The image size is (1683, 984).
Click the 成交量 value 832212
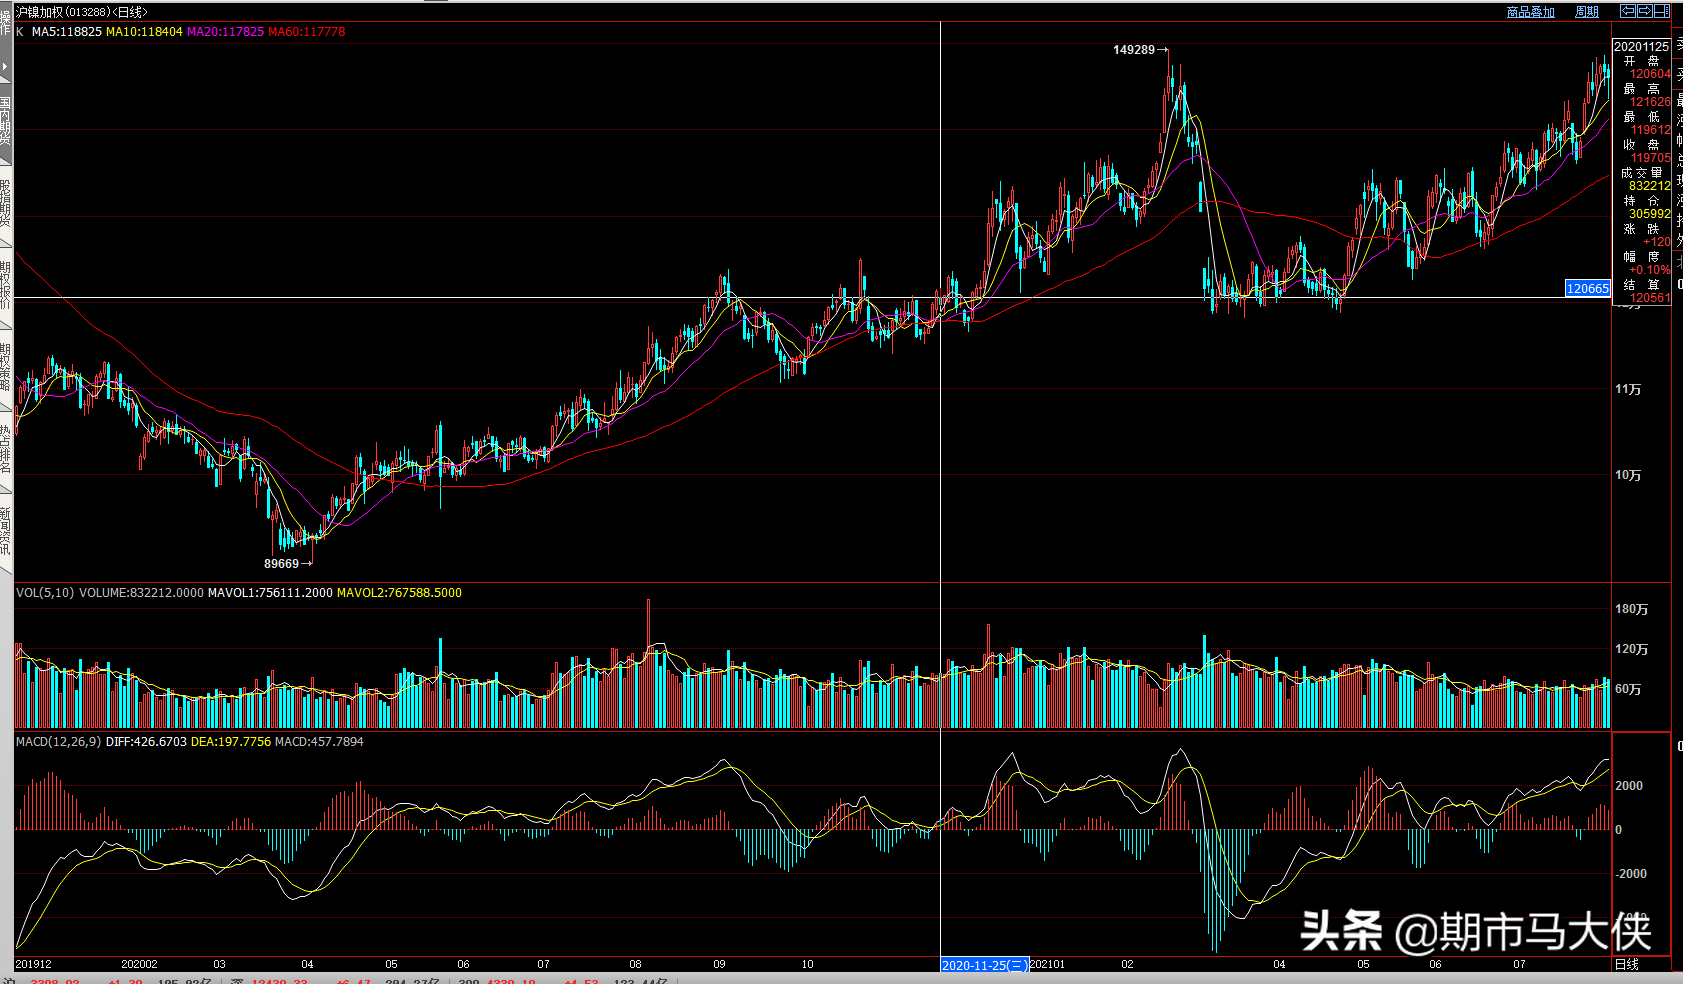[x=1650, y=186]
